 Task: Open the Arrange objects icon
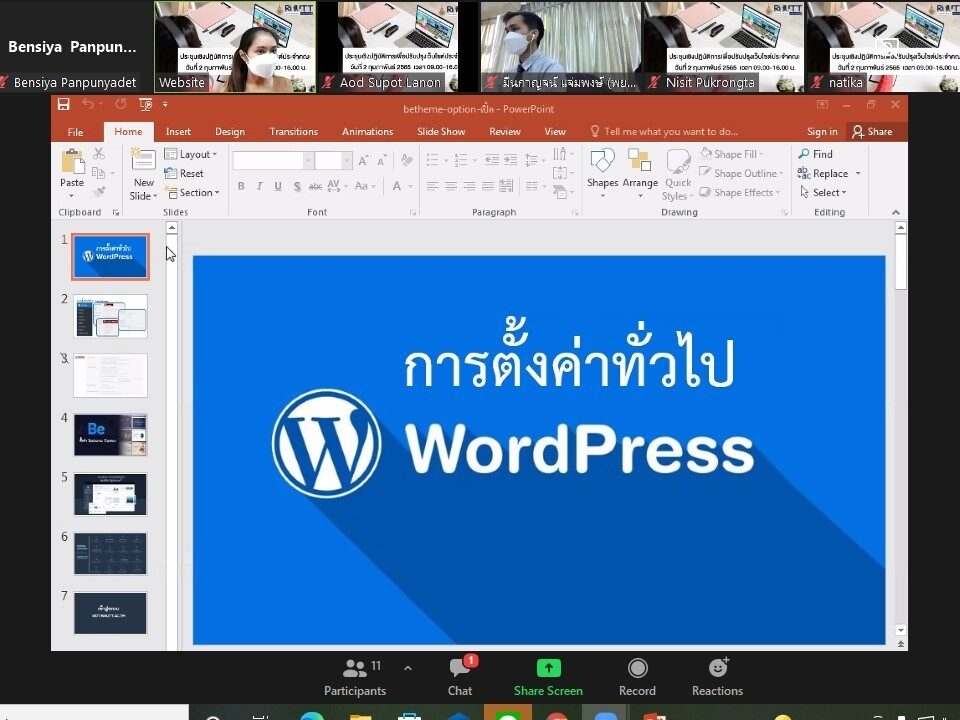coord(640,161)
